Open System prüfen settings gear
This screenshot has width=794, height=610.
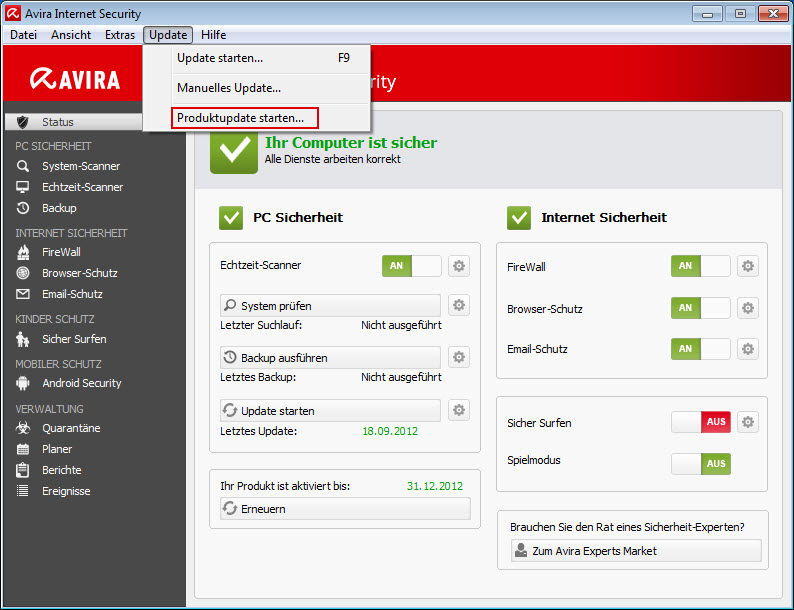tap(459, 305)
